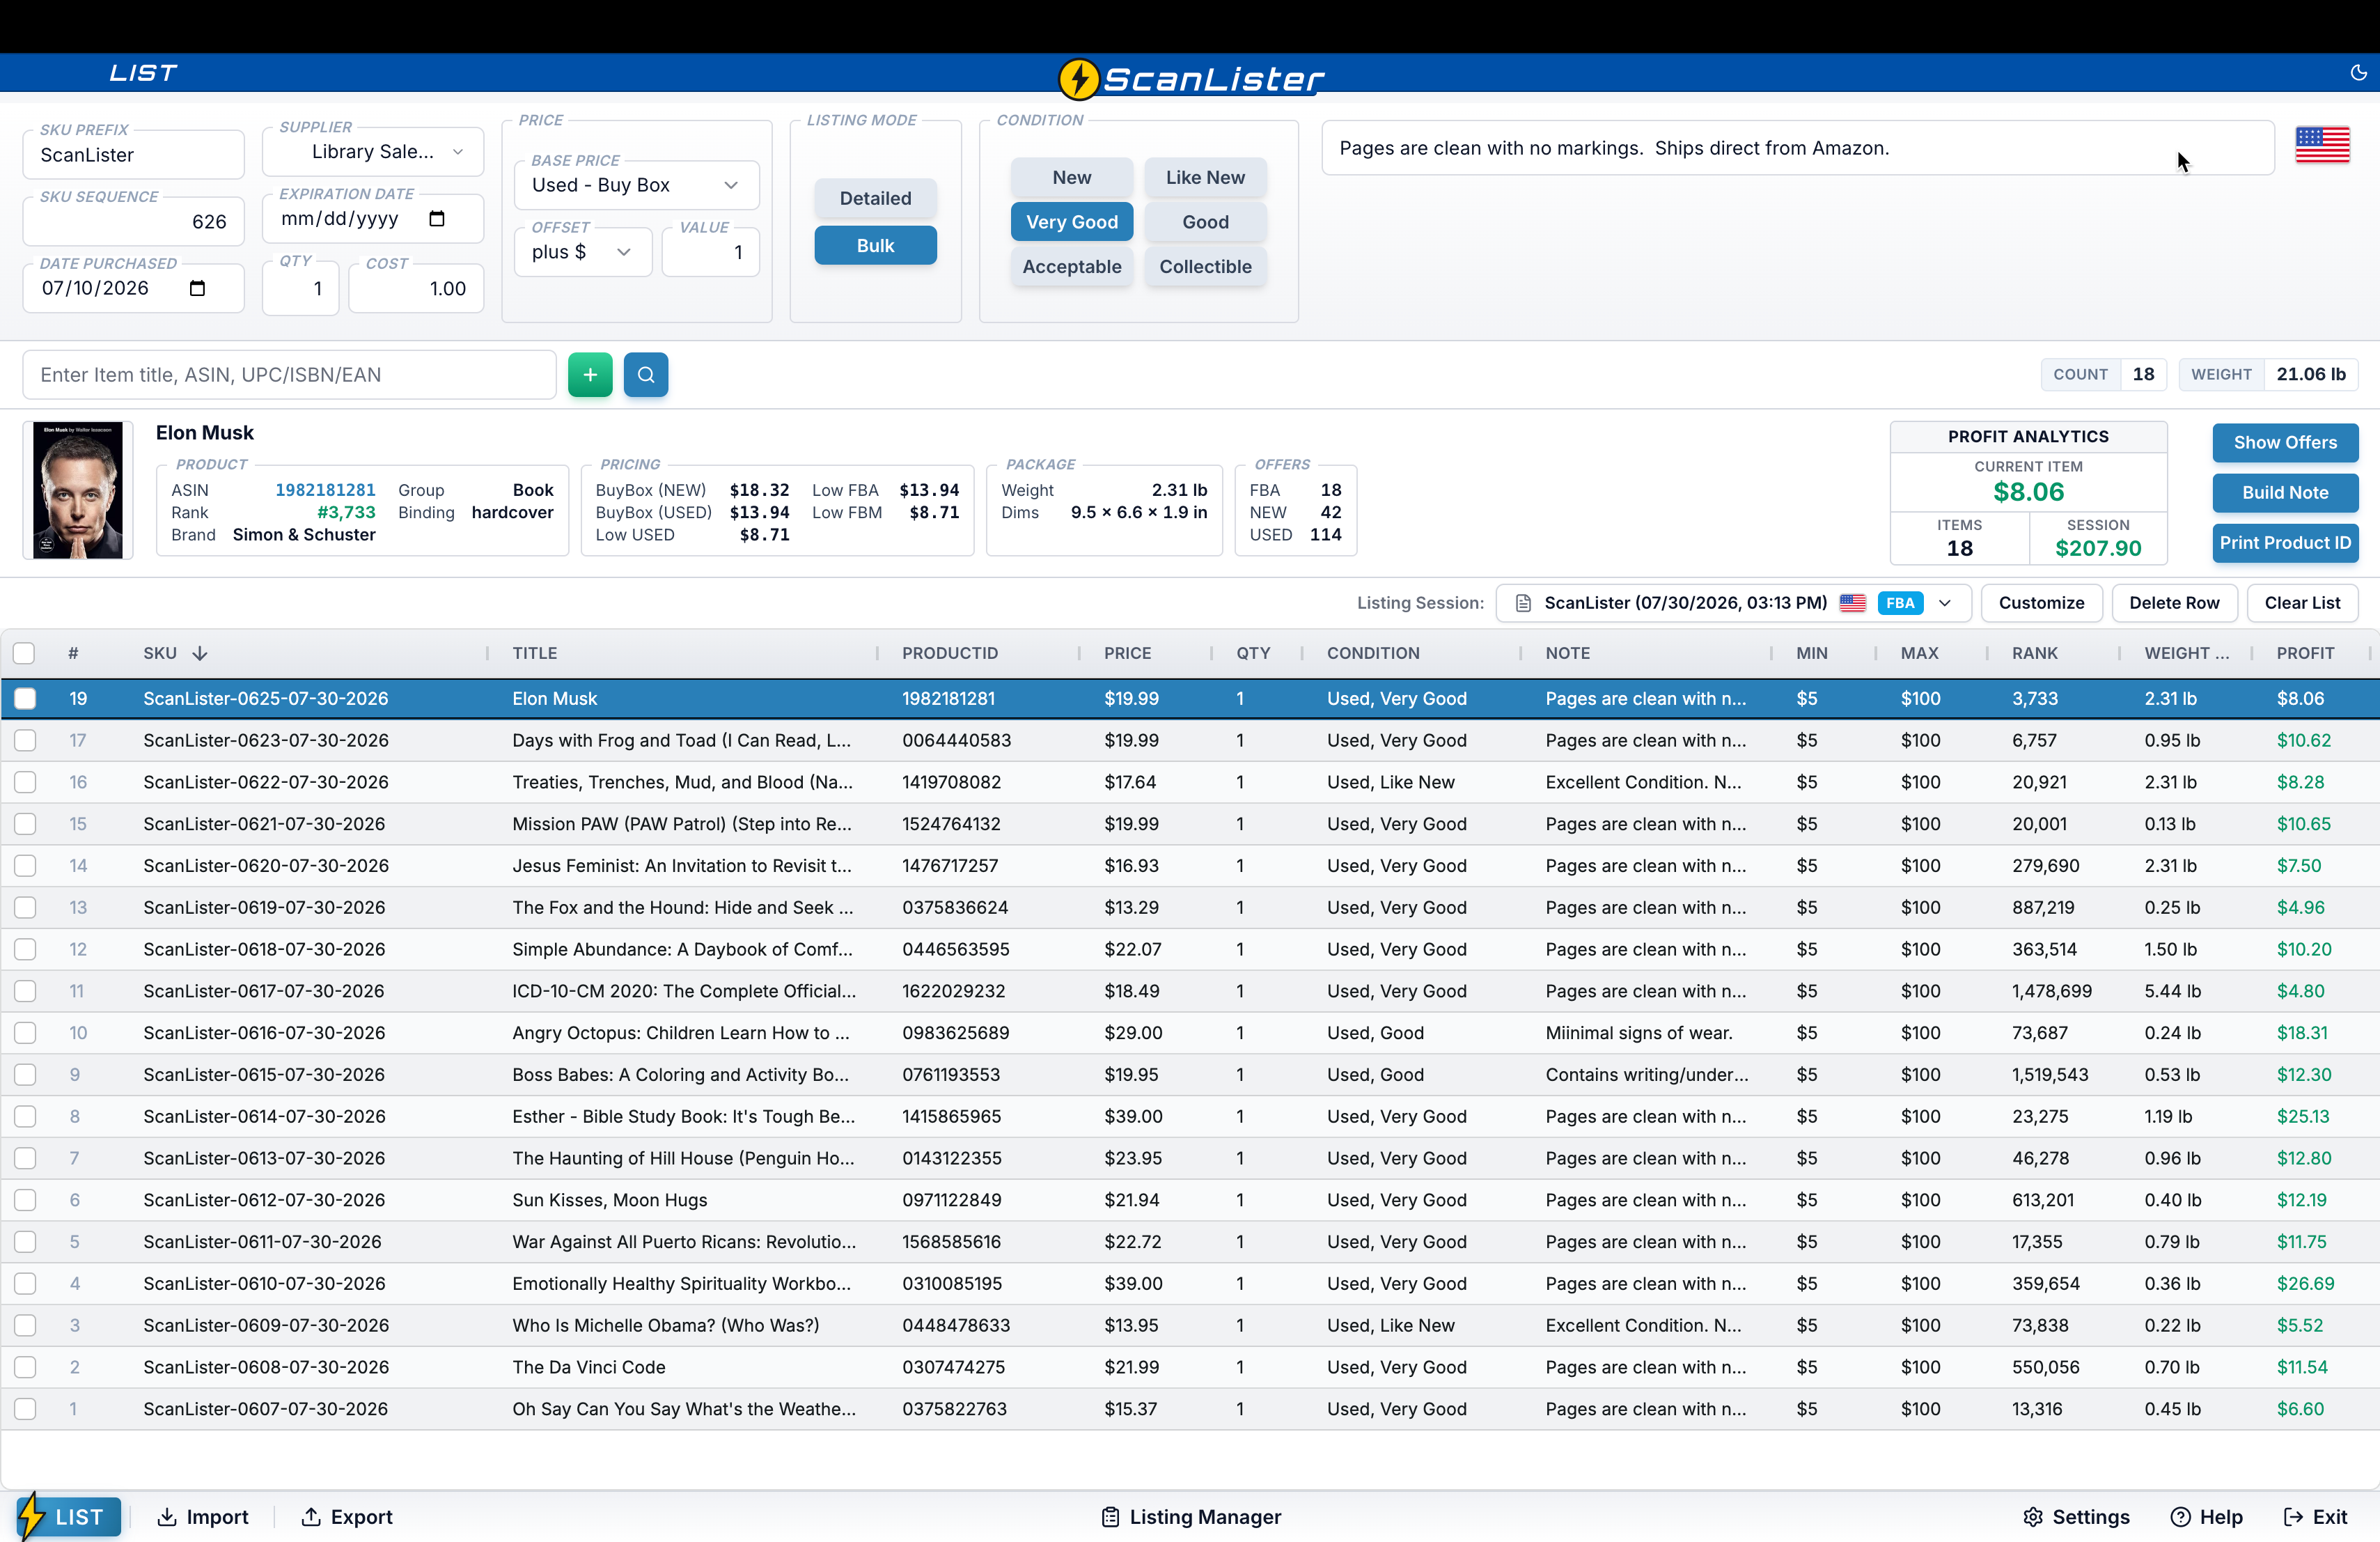Click the SKU Sequence input field
Viewport: 2380px width, 1542px height.
(x=133, y=222)
